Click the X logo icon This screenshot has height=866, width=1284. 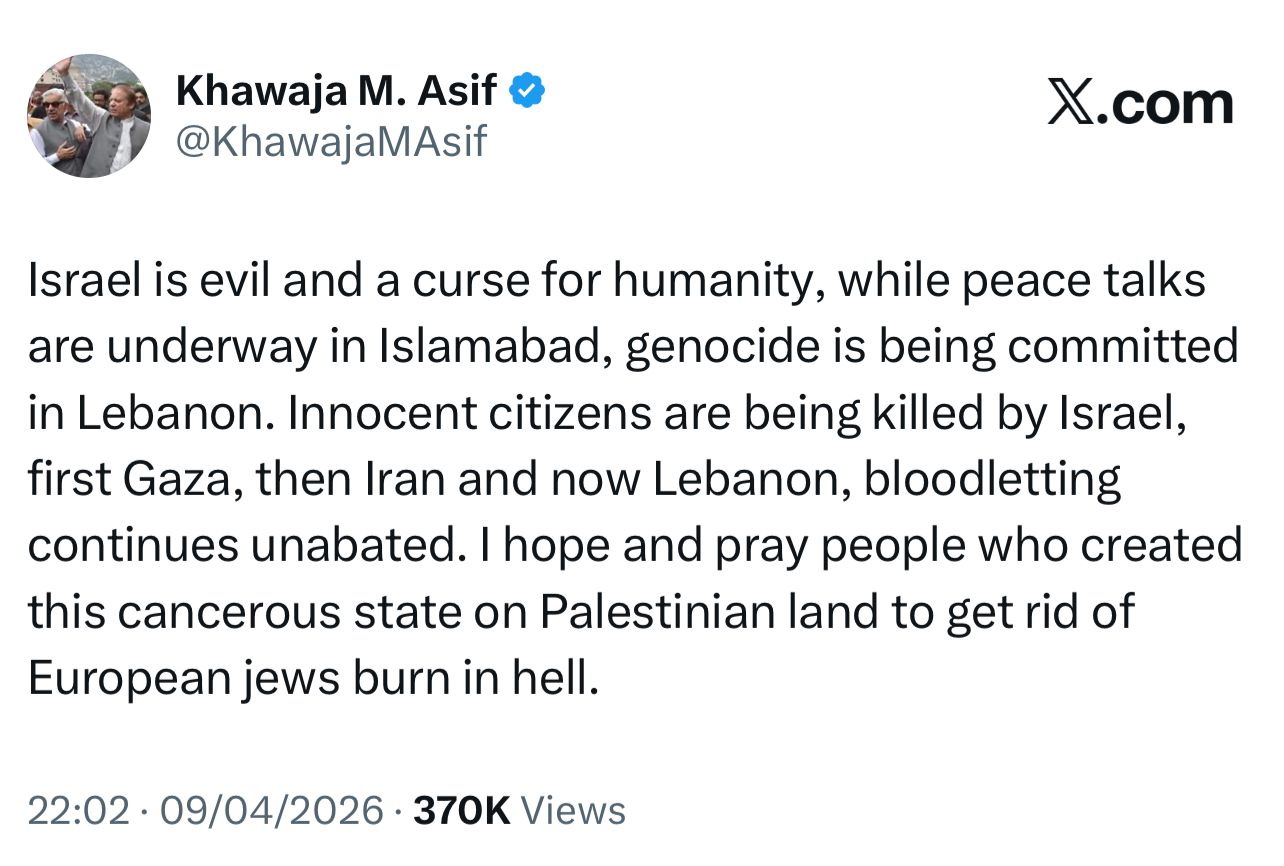[1073, 104]
